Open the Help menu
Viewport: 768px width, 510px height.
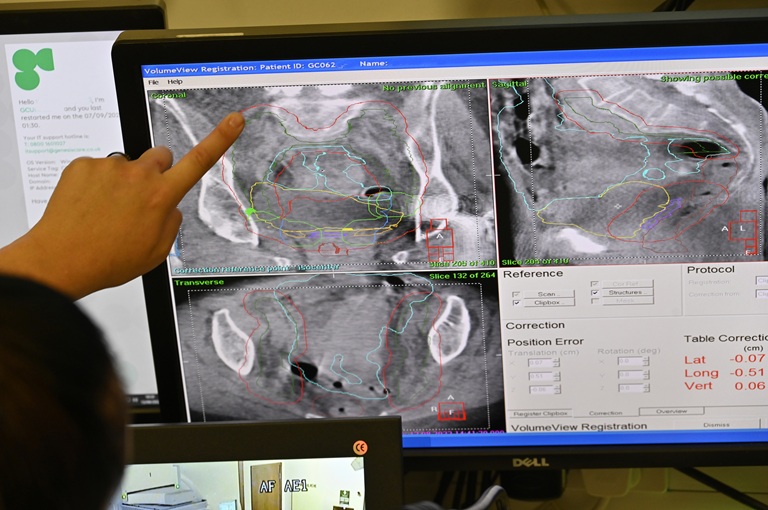[175, 82]
